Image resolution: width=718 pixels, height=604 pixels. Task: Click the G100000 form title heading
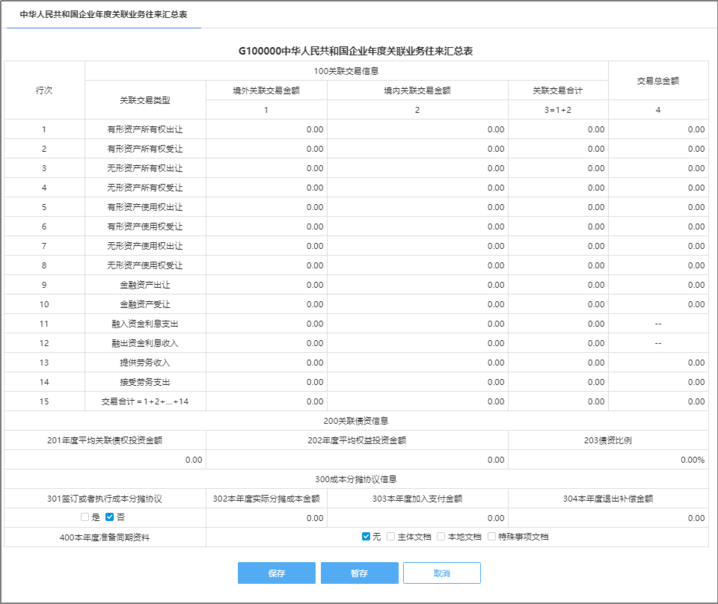pyautogui.click(x=355, y=51)
